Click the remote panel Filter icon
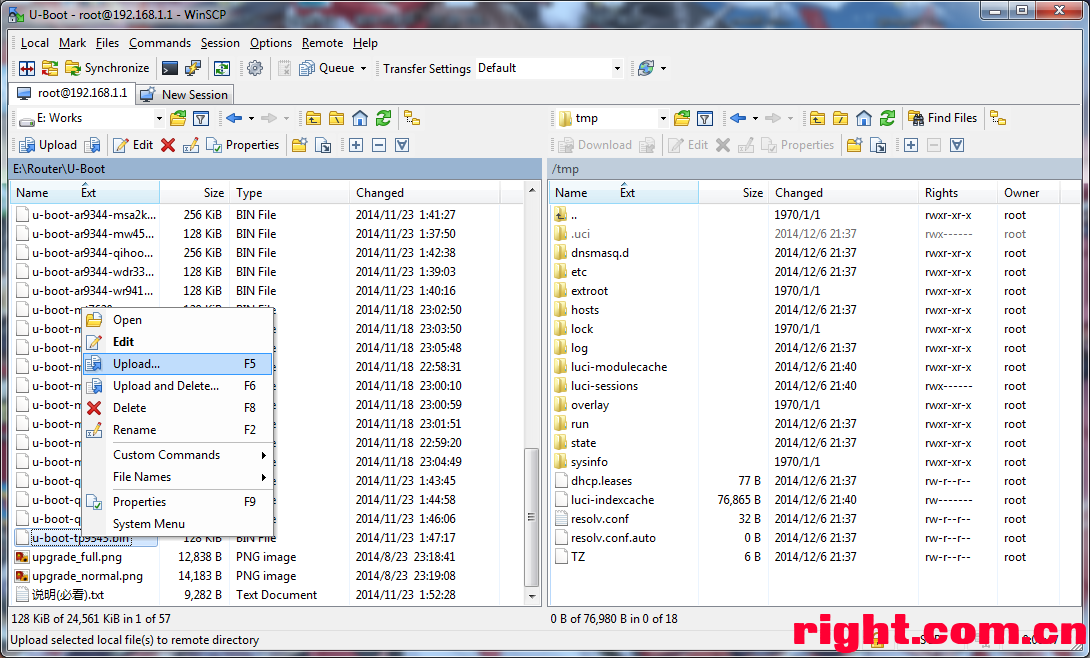The image size is (1090, 658). coord(705,119)
